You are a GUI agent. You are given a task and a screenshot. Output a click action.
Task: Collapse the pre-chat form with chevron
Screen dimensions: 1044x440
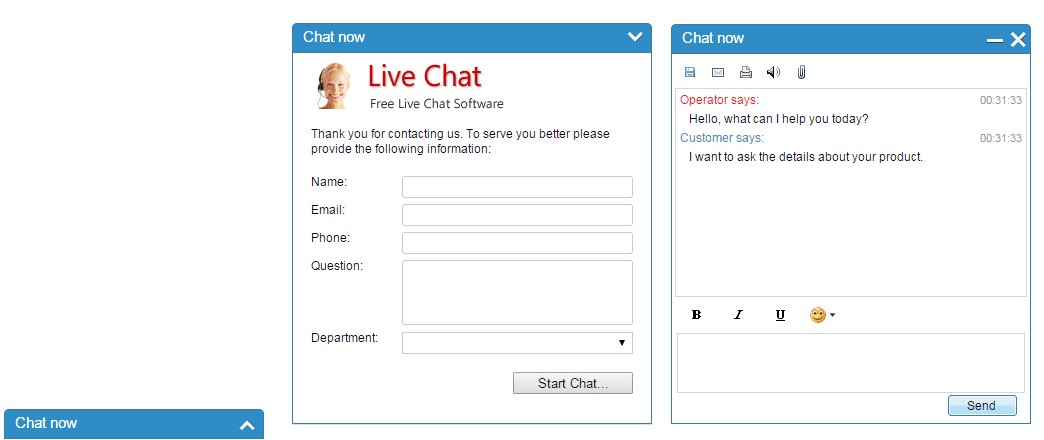tap(635, 37)
